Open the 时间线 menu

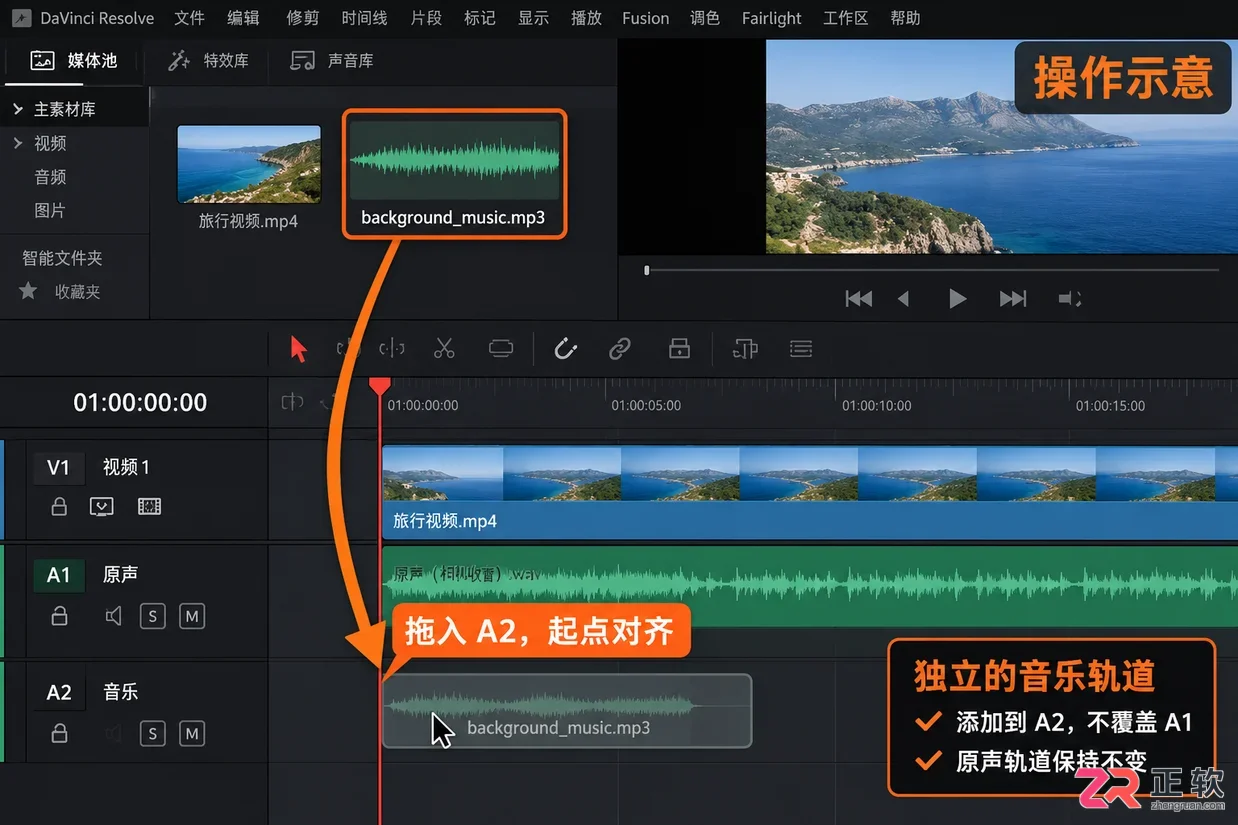point(364,18)
